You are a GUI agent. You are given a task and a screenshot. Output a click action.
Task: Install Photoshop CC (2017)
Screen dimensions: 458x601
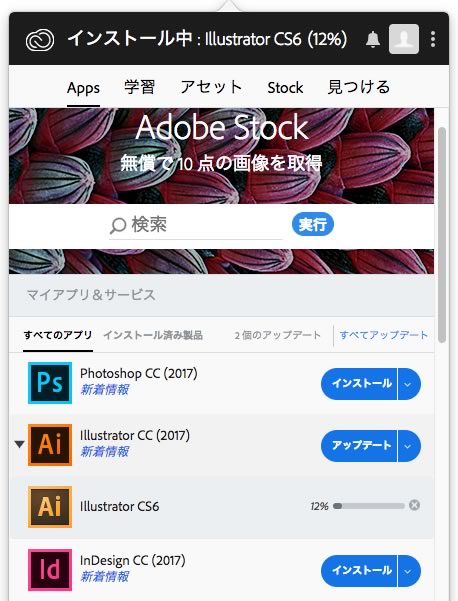pos(359,384)
